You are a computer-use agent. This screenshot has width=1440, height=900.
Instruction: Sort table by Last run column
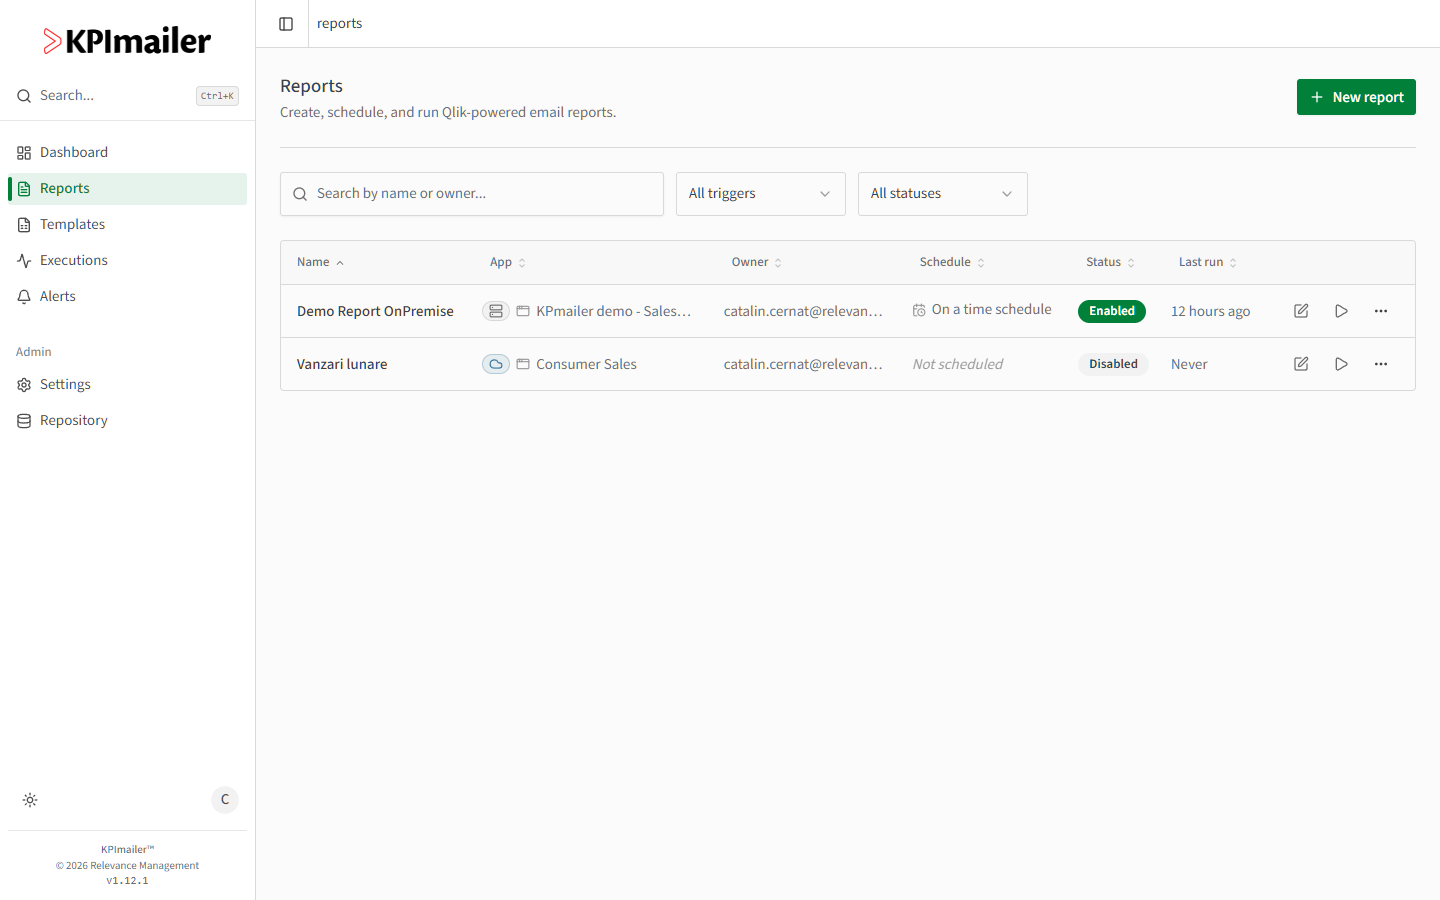[1208, 262]
